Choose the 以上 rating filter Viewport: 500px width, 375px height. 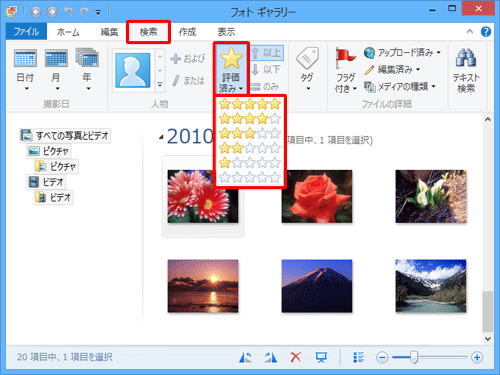pos(267,53)
